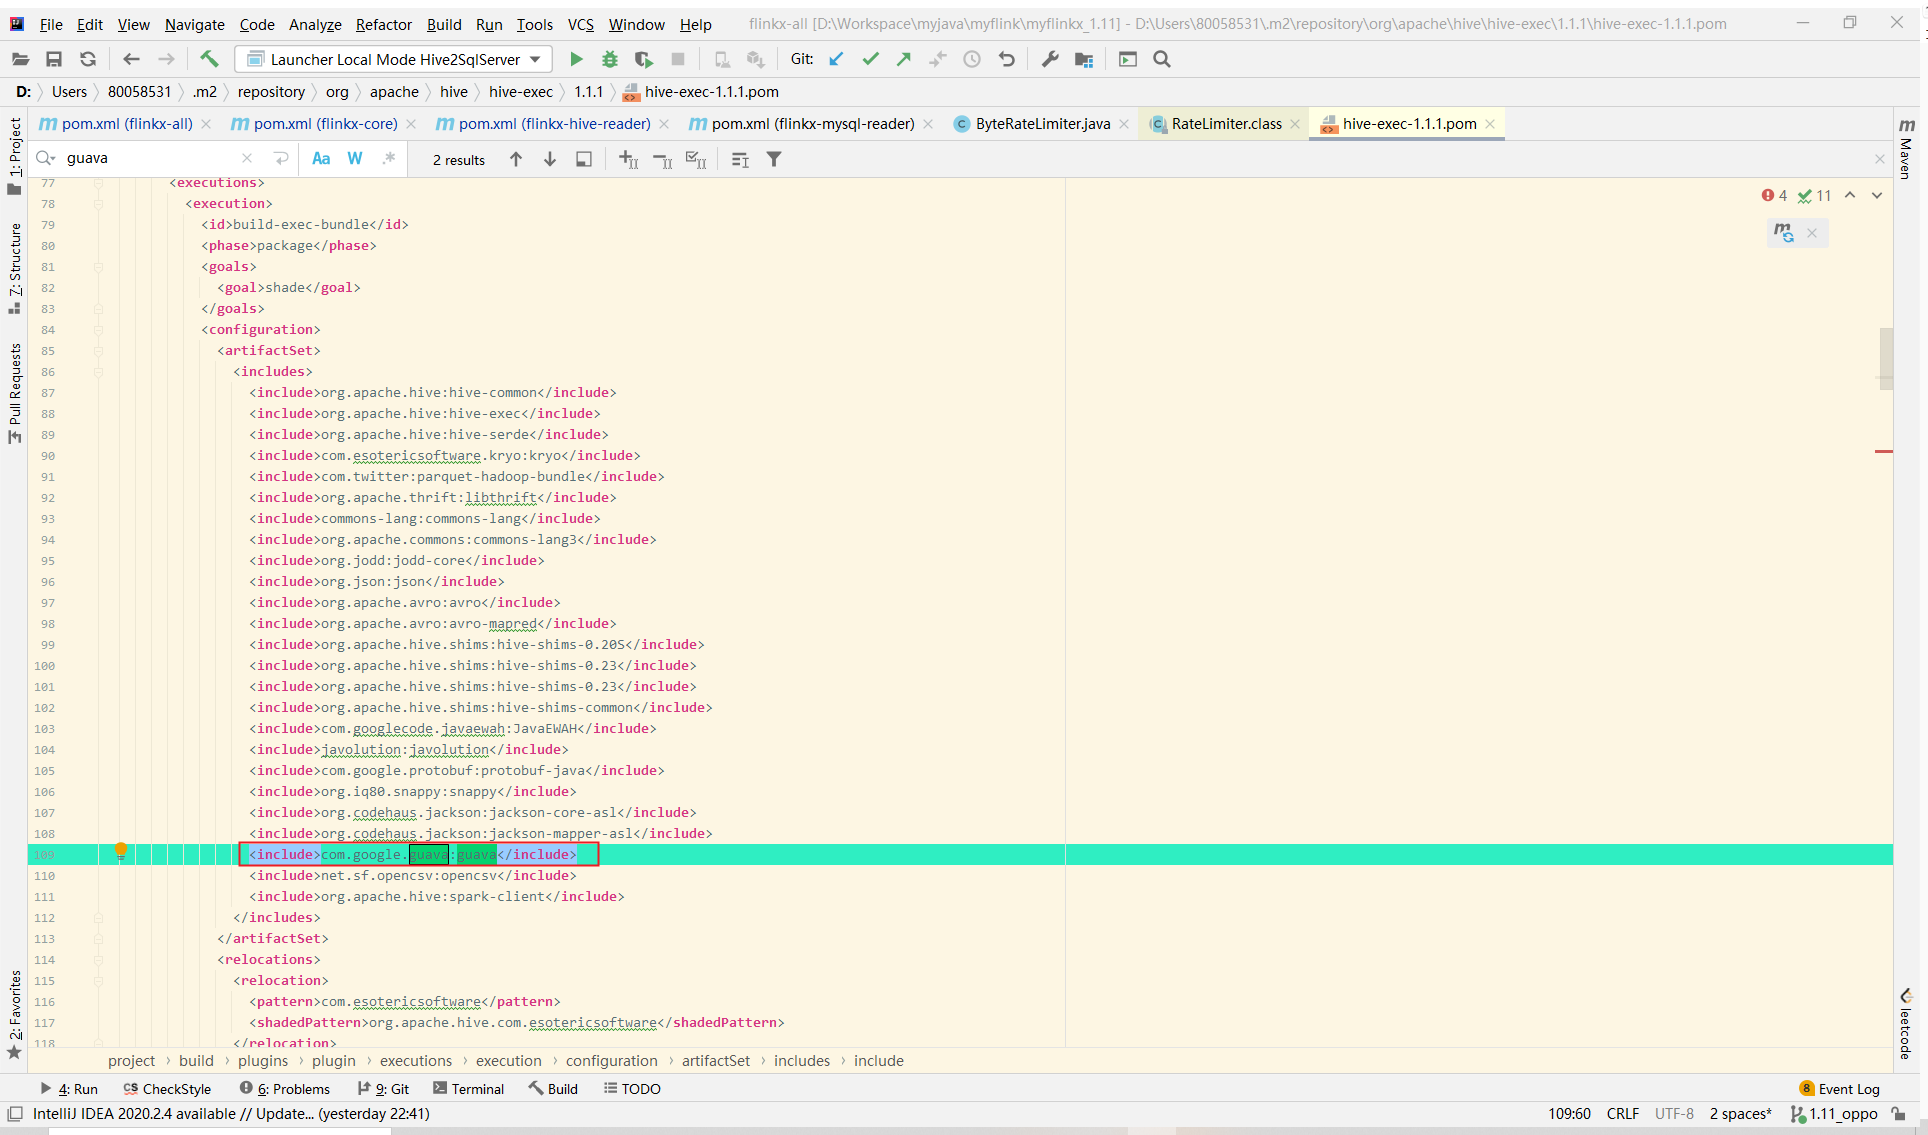Click the green Build hammer icon
Viewport: 1928px width, 1135px height.
(x=209, y=59)
